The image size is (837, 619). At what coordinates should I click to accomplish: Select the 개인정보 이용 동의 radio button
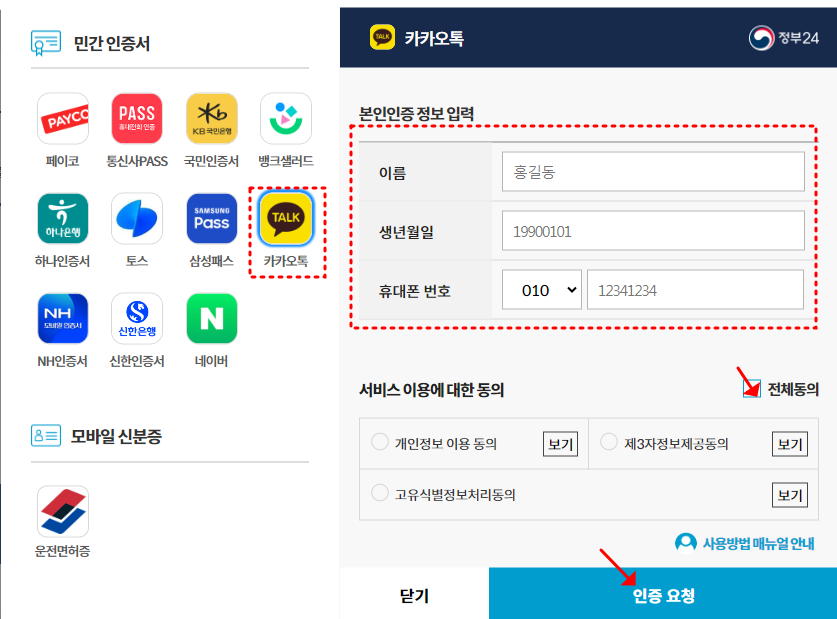tap(379, 442)
